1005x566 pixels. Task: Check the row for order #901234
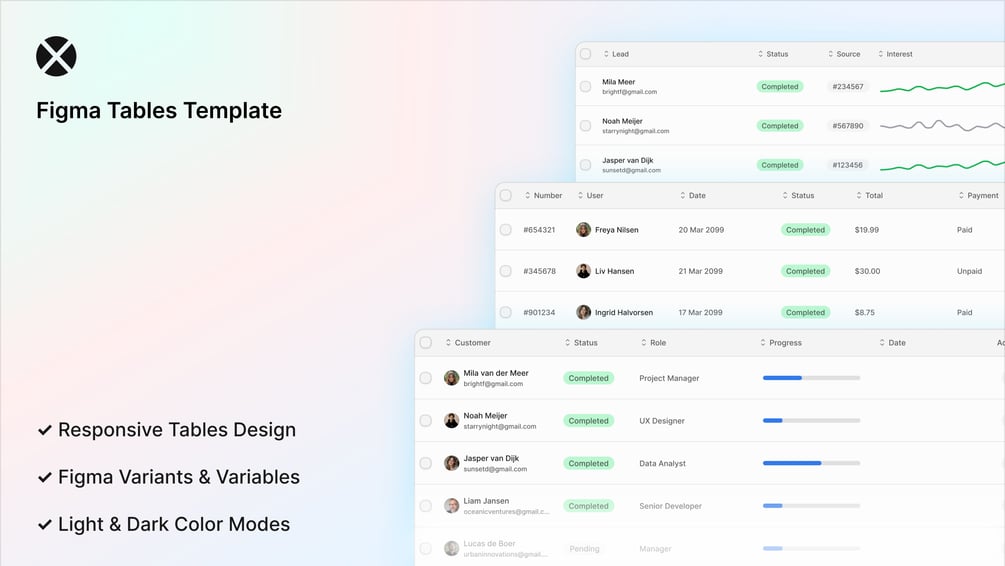[x=506, y=312]
